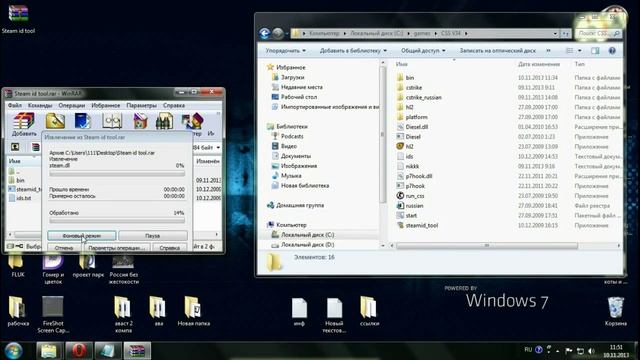Select the ссылки folder on desktop
This screenshot has height=360, width=640.
coord(369,312)
